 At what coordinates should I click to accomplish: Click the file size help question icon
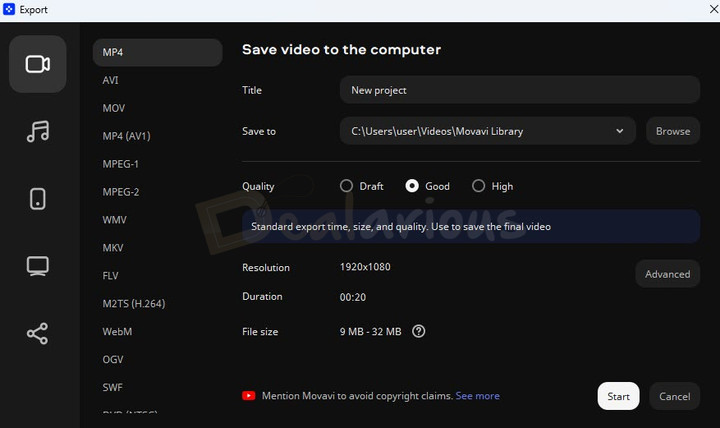[418, 331]
